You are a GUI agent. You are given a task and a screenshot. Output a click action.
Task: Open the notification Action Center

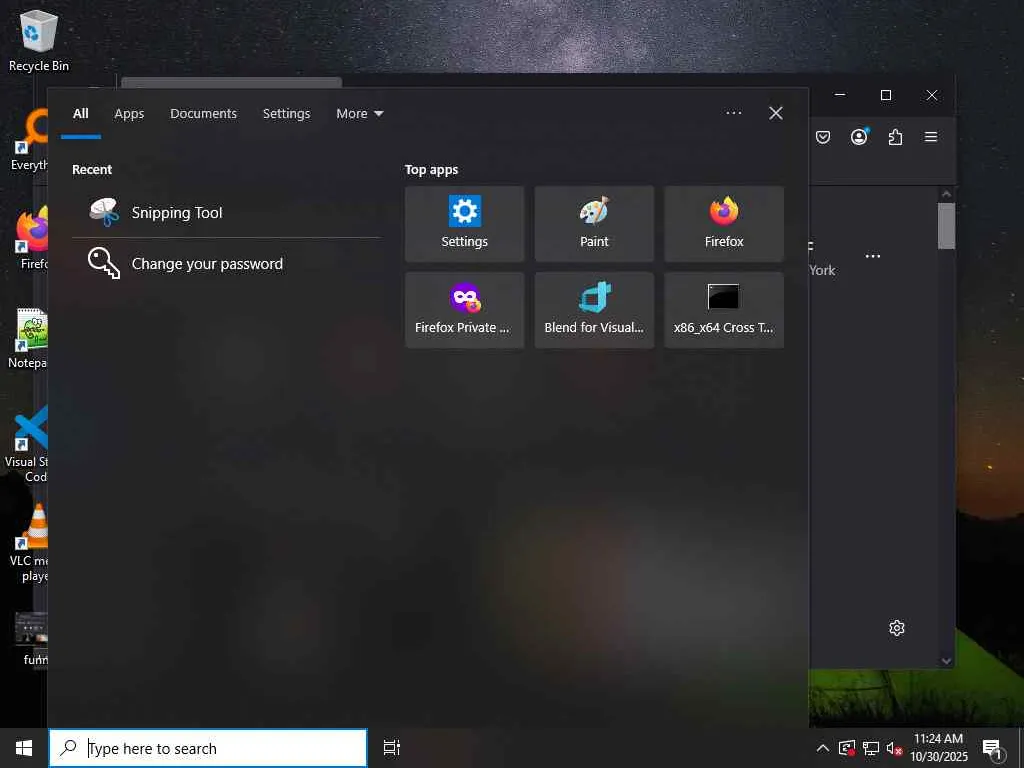[993, 748]
